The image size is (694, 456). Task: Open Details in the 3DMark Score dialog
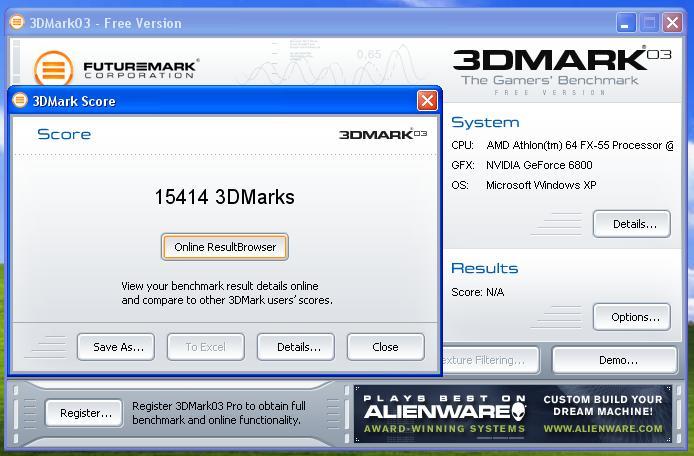[296, 347]
